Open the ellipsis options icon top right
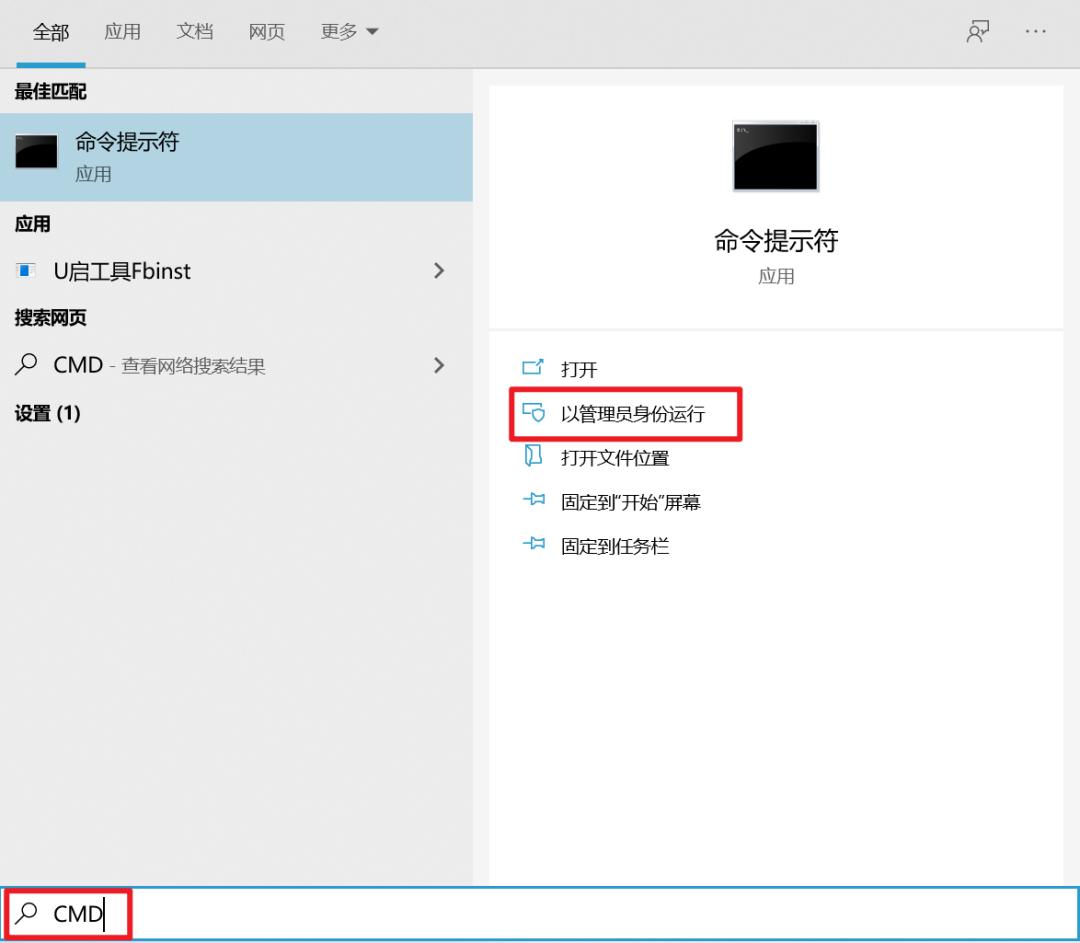 tap(1036, 31)
